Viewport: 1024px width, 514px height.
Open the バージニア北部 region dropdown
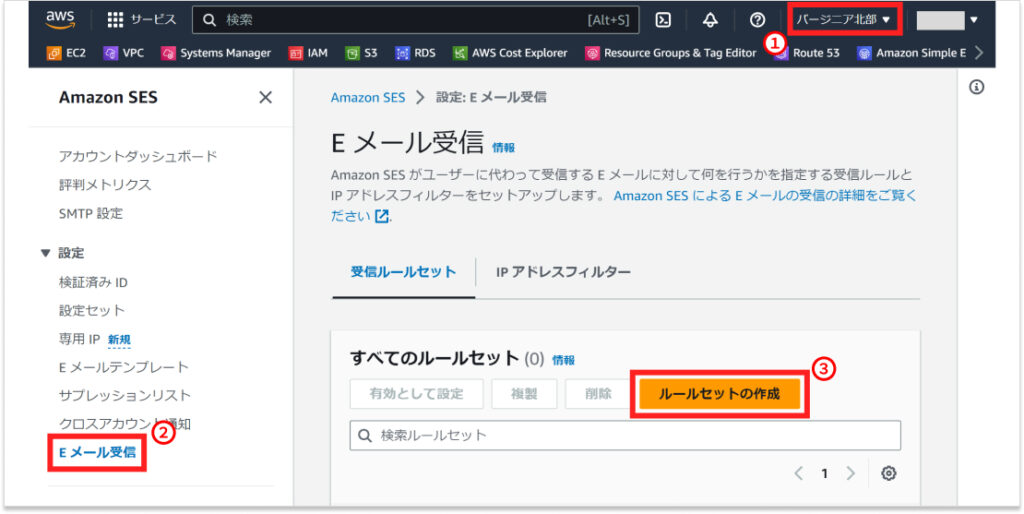pyautogui.click(x=843, y=20)
